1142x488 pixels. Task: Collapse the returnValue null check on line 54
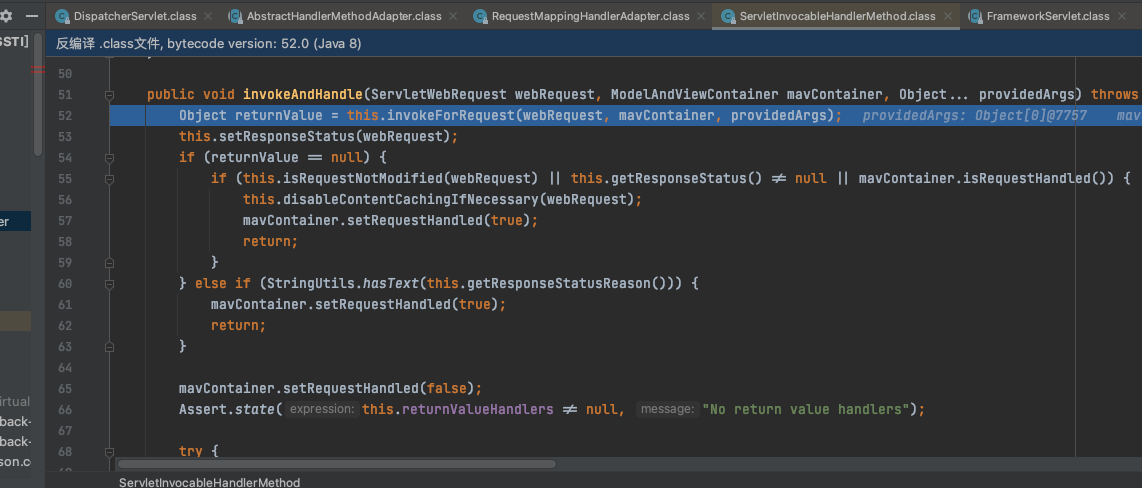(109, 157)
